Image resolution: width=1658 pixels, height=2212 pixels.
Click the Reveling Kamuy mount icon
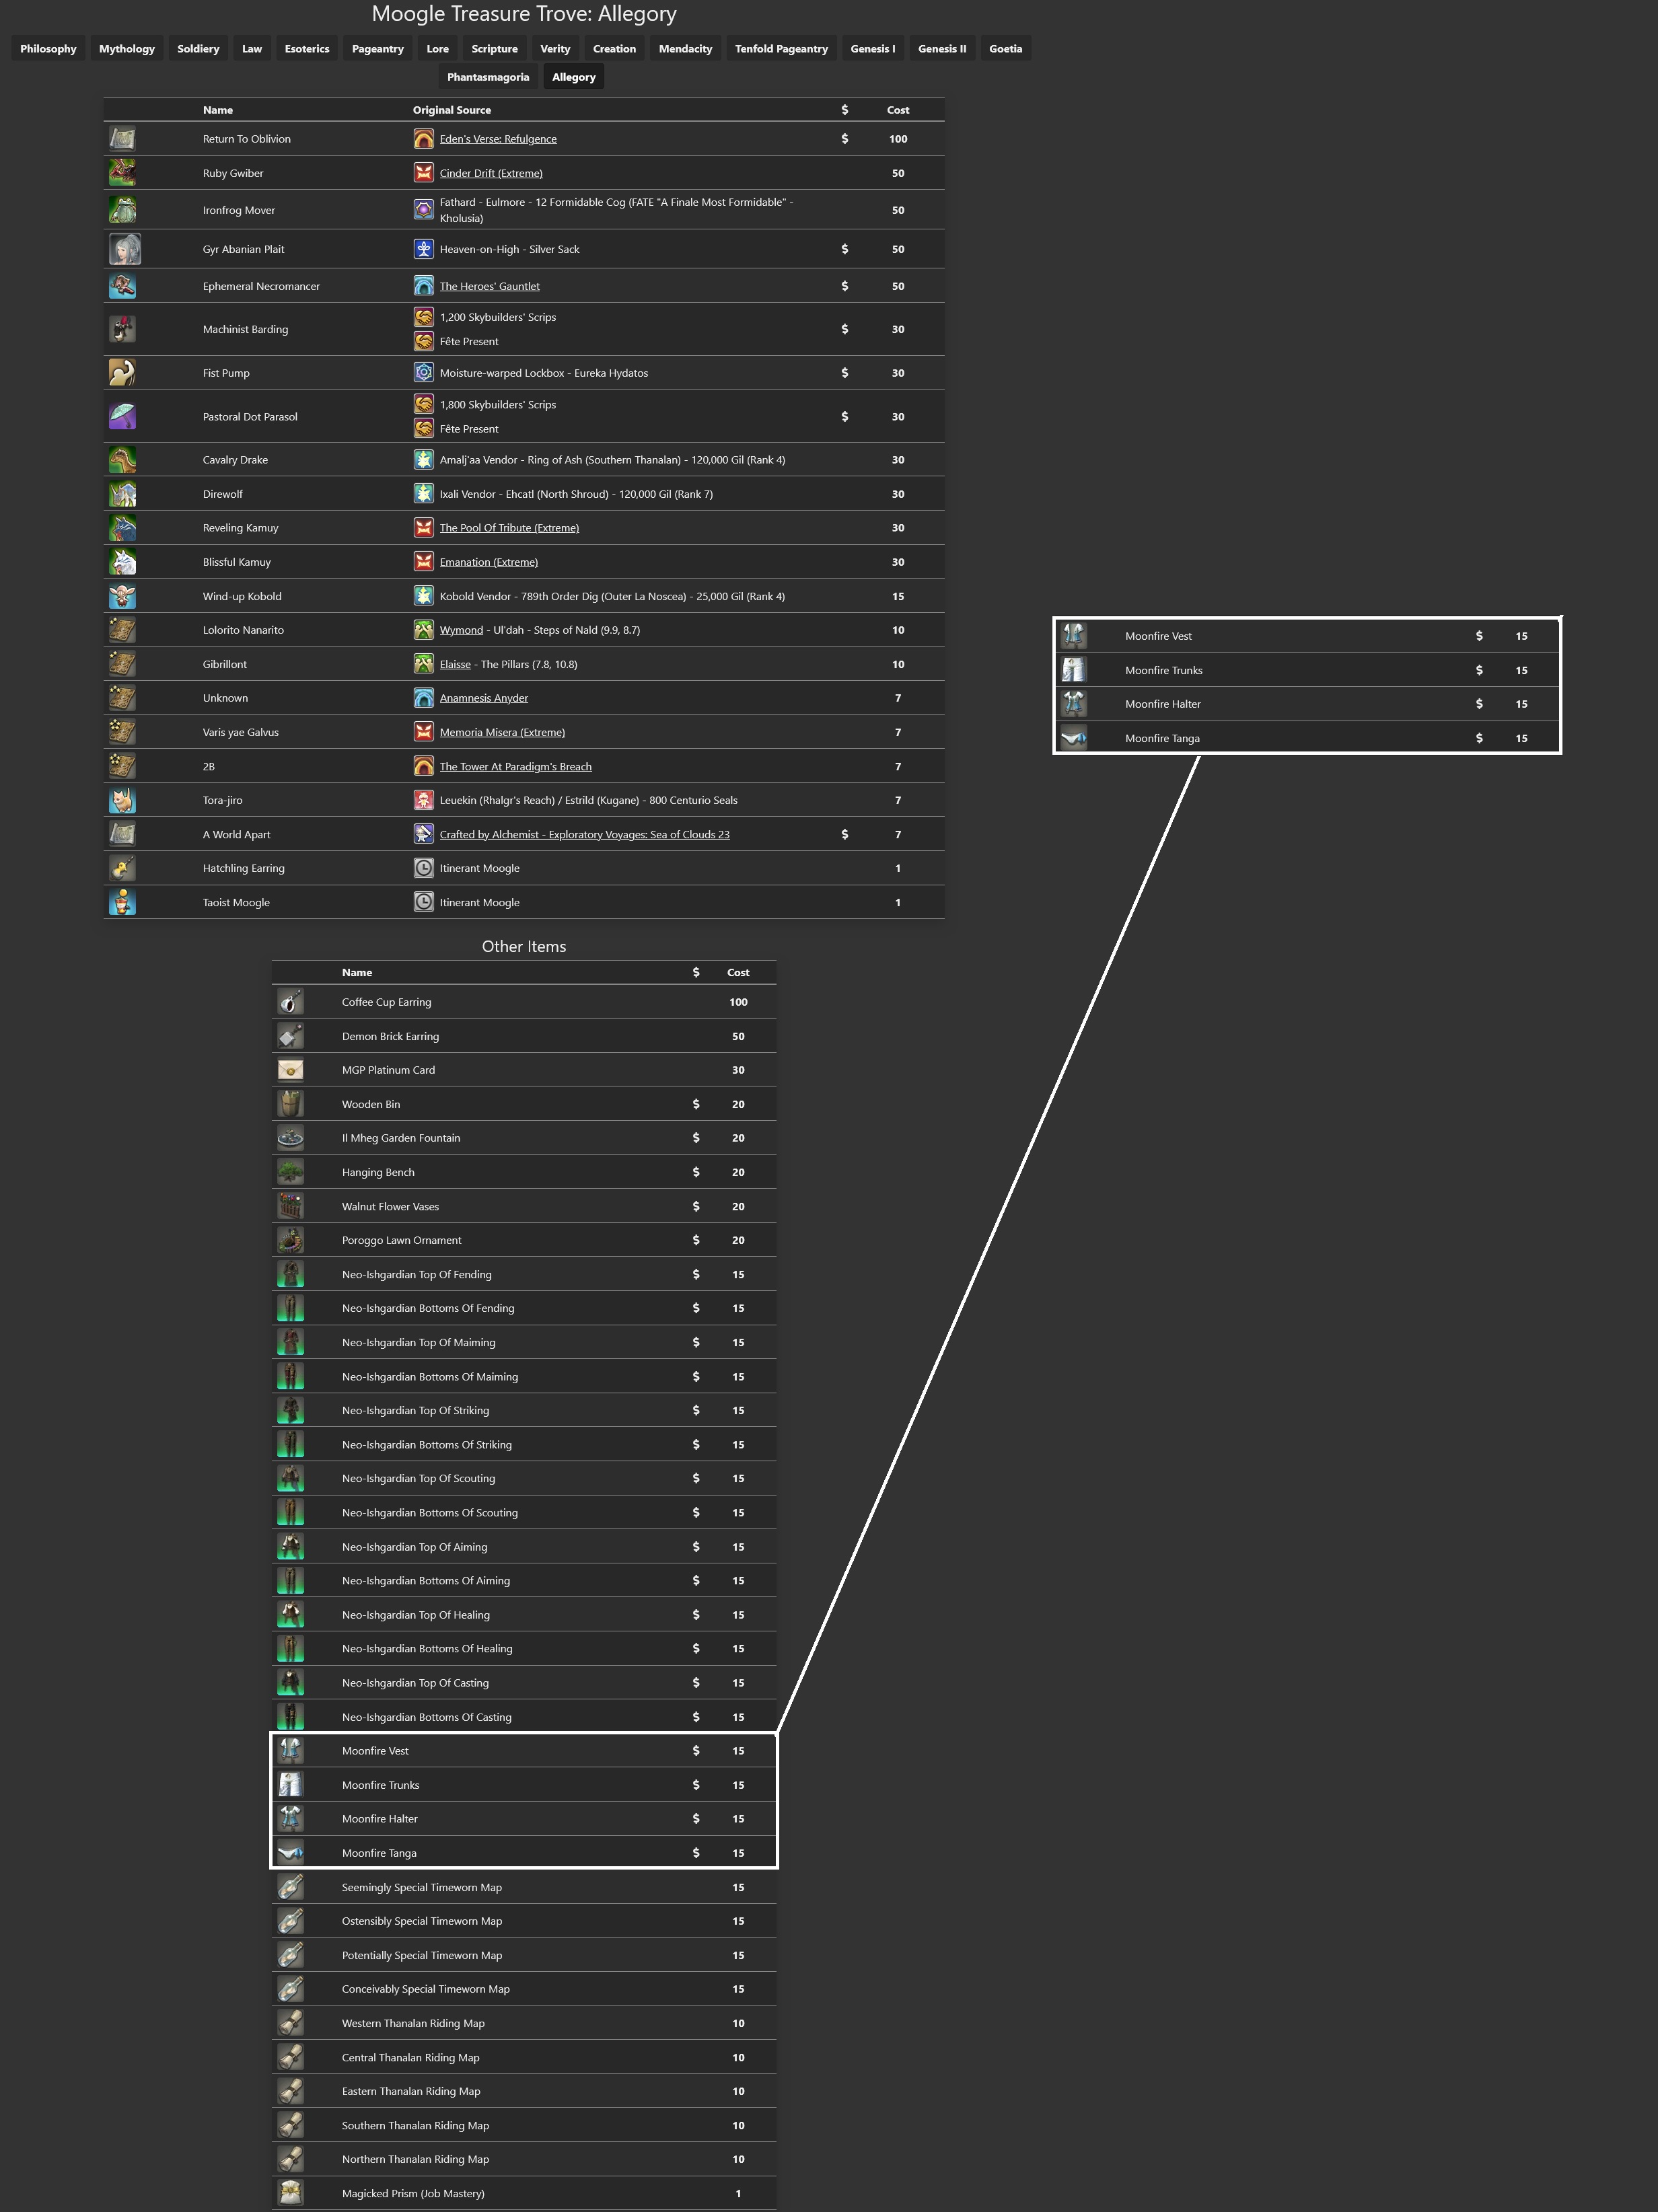(122, 528)
